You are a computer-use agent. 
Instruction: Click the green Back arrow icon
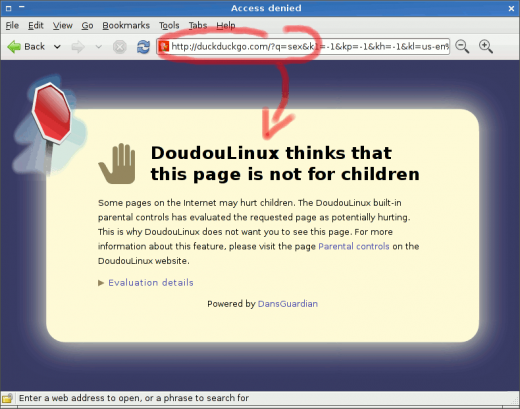pos(14,47)
